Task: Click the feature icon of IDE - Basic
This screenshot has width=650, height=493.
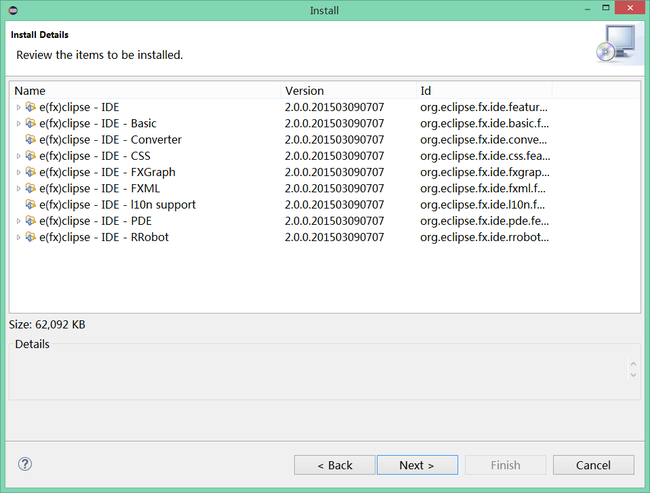Action: point(30,123)
